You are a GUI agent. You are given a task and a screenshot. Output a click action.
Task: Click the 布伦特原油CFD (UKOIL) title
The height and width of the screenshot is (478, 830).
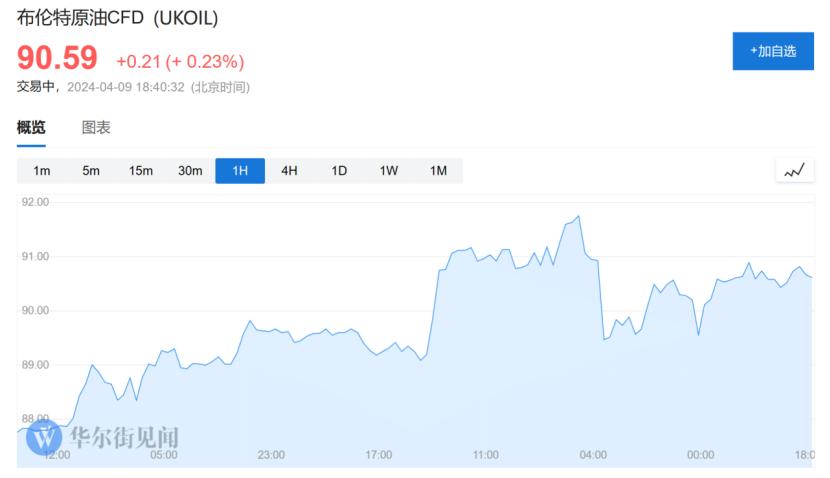(x=117, y=19)
